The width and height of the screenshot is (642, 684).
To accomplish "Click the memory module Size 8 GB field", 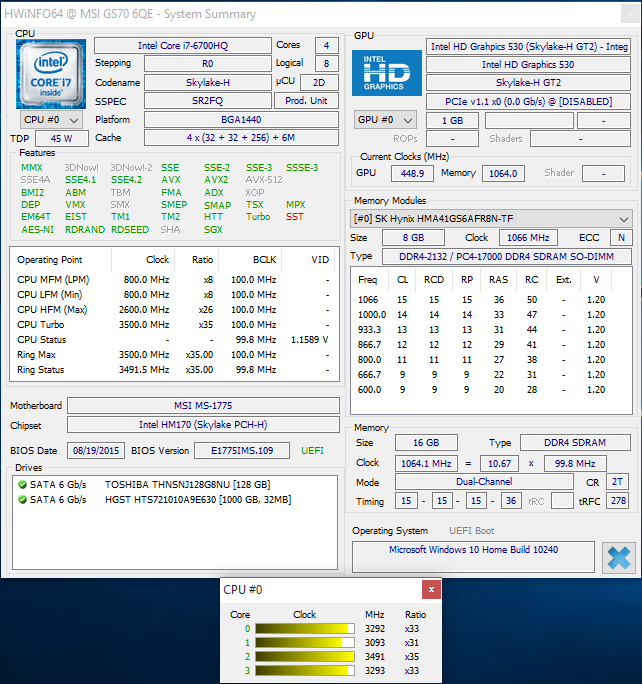I will 413,238.
